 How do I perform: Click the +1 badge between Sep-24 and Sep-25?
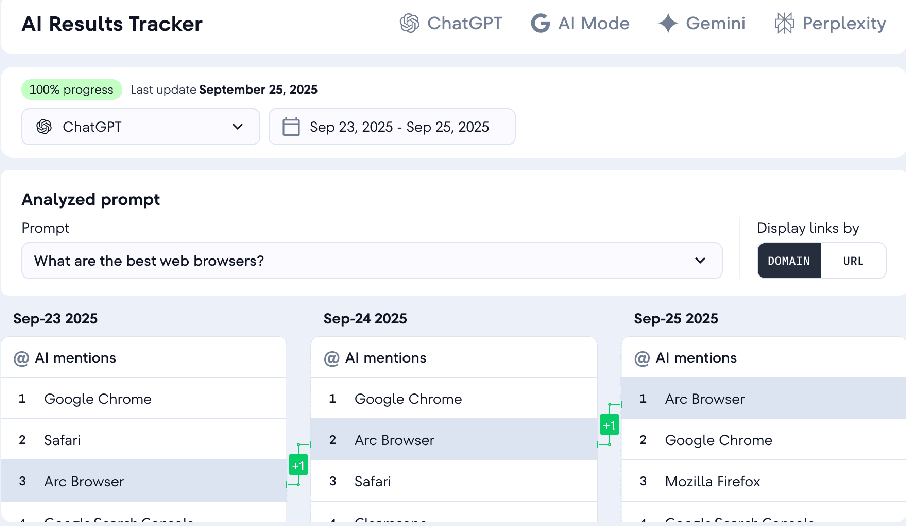pyautogui.click(x=609, y=425)
